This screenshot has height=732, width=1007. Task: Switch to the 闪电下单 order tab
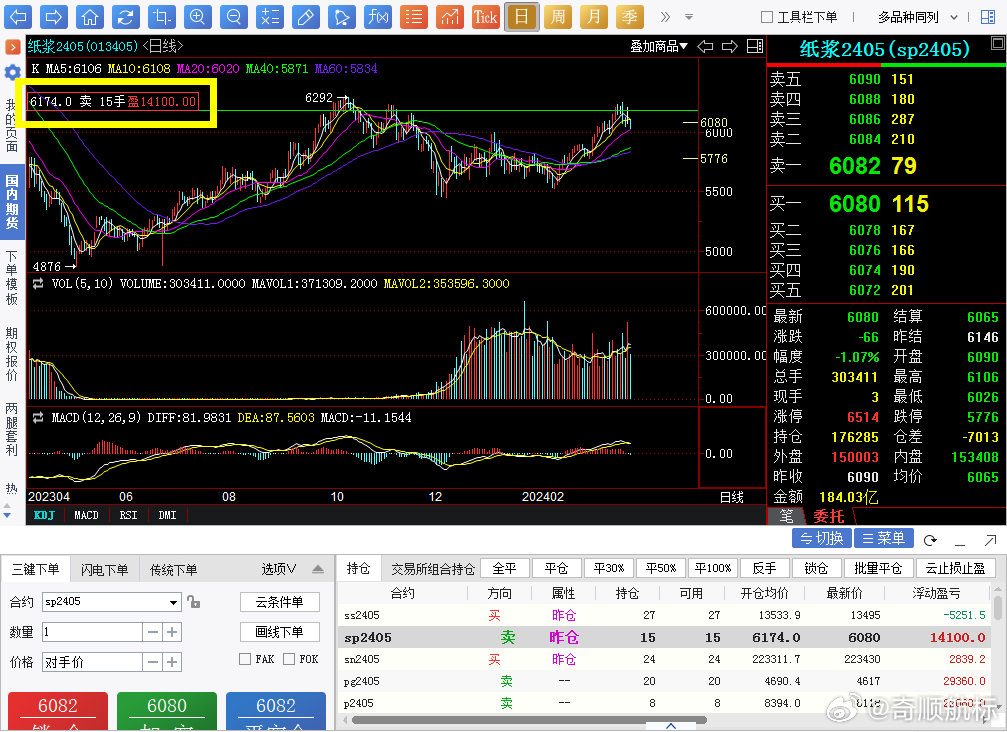coord(104,570)
